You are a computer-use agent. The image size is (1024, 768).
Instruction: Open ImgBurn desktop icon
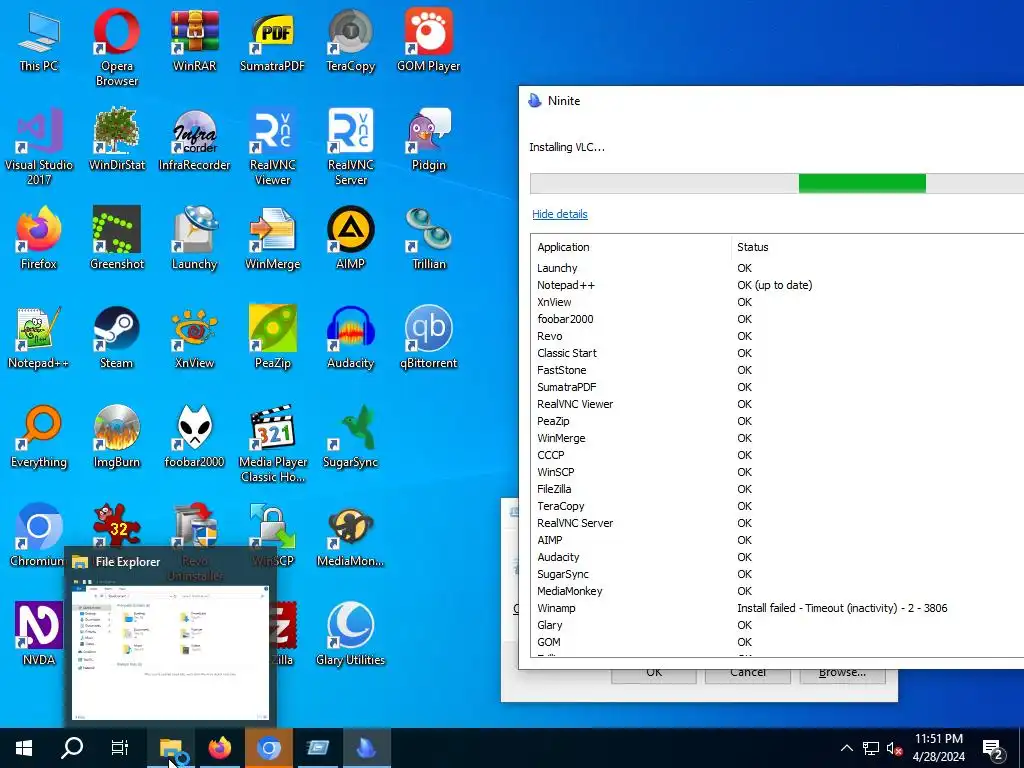click(116, 437)
